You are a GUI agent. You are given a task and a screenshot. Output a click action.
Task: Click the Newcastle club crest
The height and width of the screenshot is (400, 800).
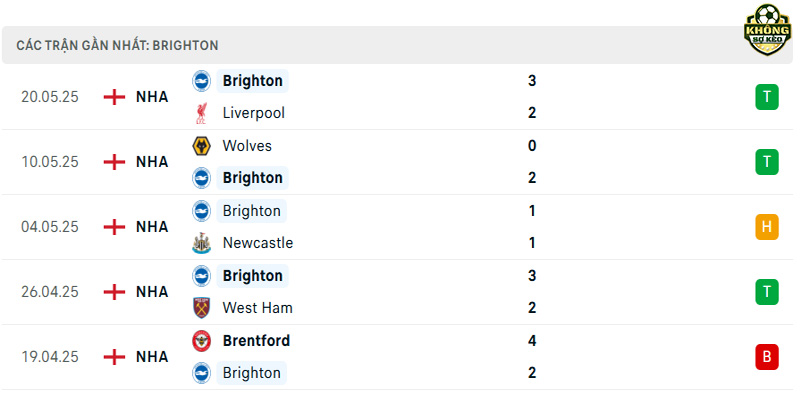[202, 243]
